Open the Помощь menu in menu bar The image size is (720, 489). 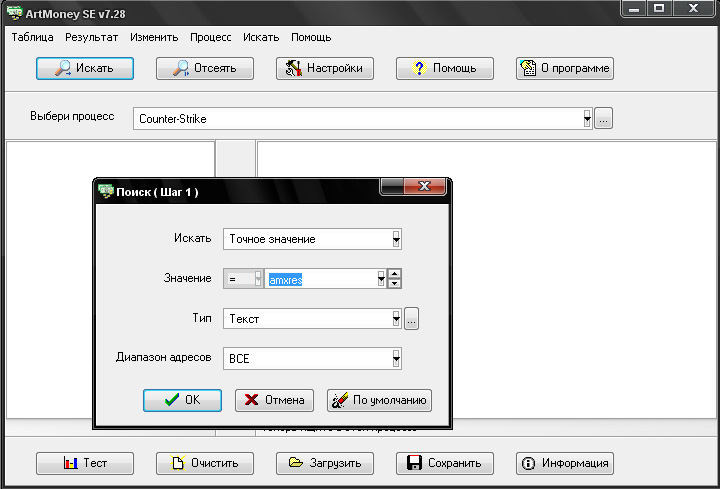click(311, 37)
